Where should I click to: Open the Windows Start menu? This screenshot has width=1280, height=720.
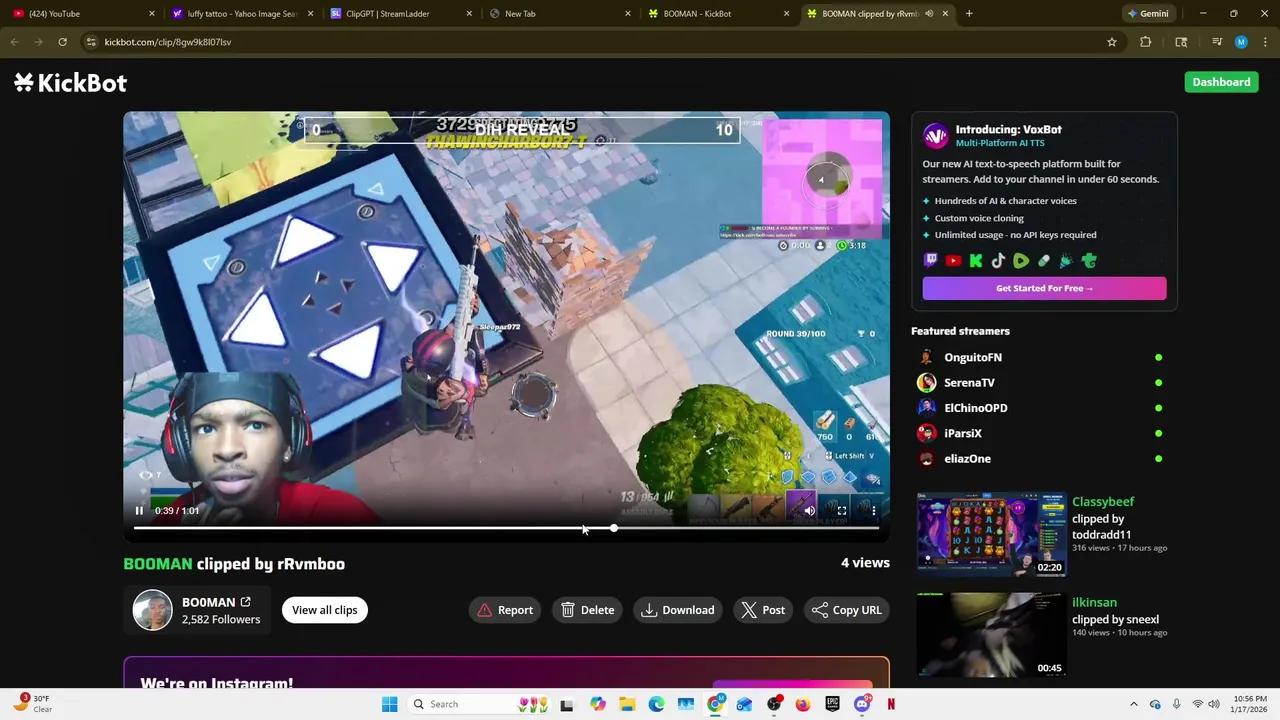tap(389, 704)
